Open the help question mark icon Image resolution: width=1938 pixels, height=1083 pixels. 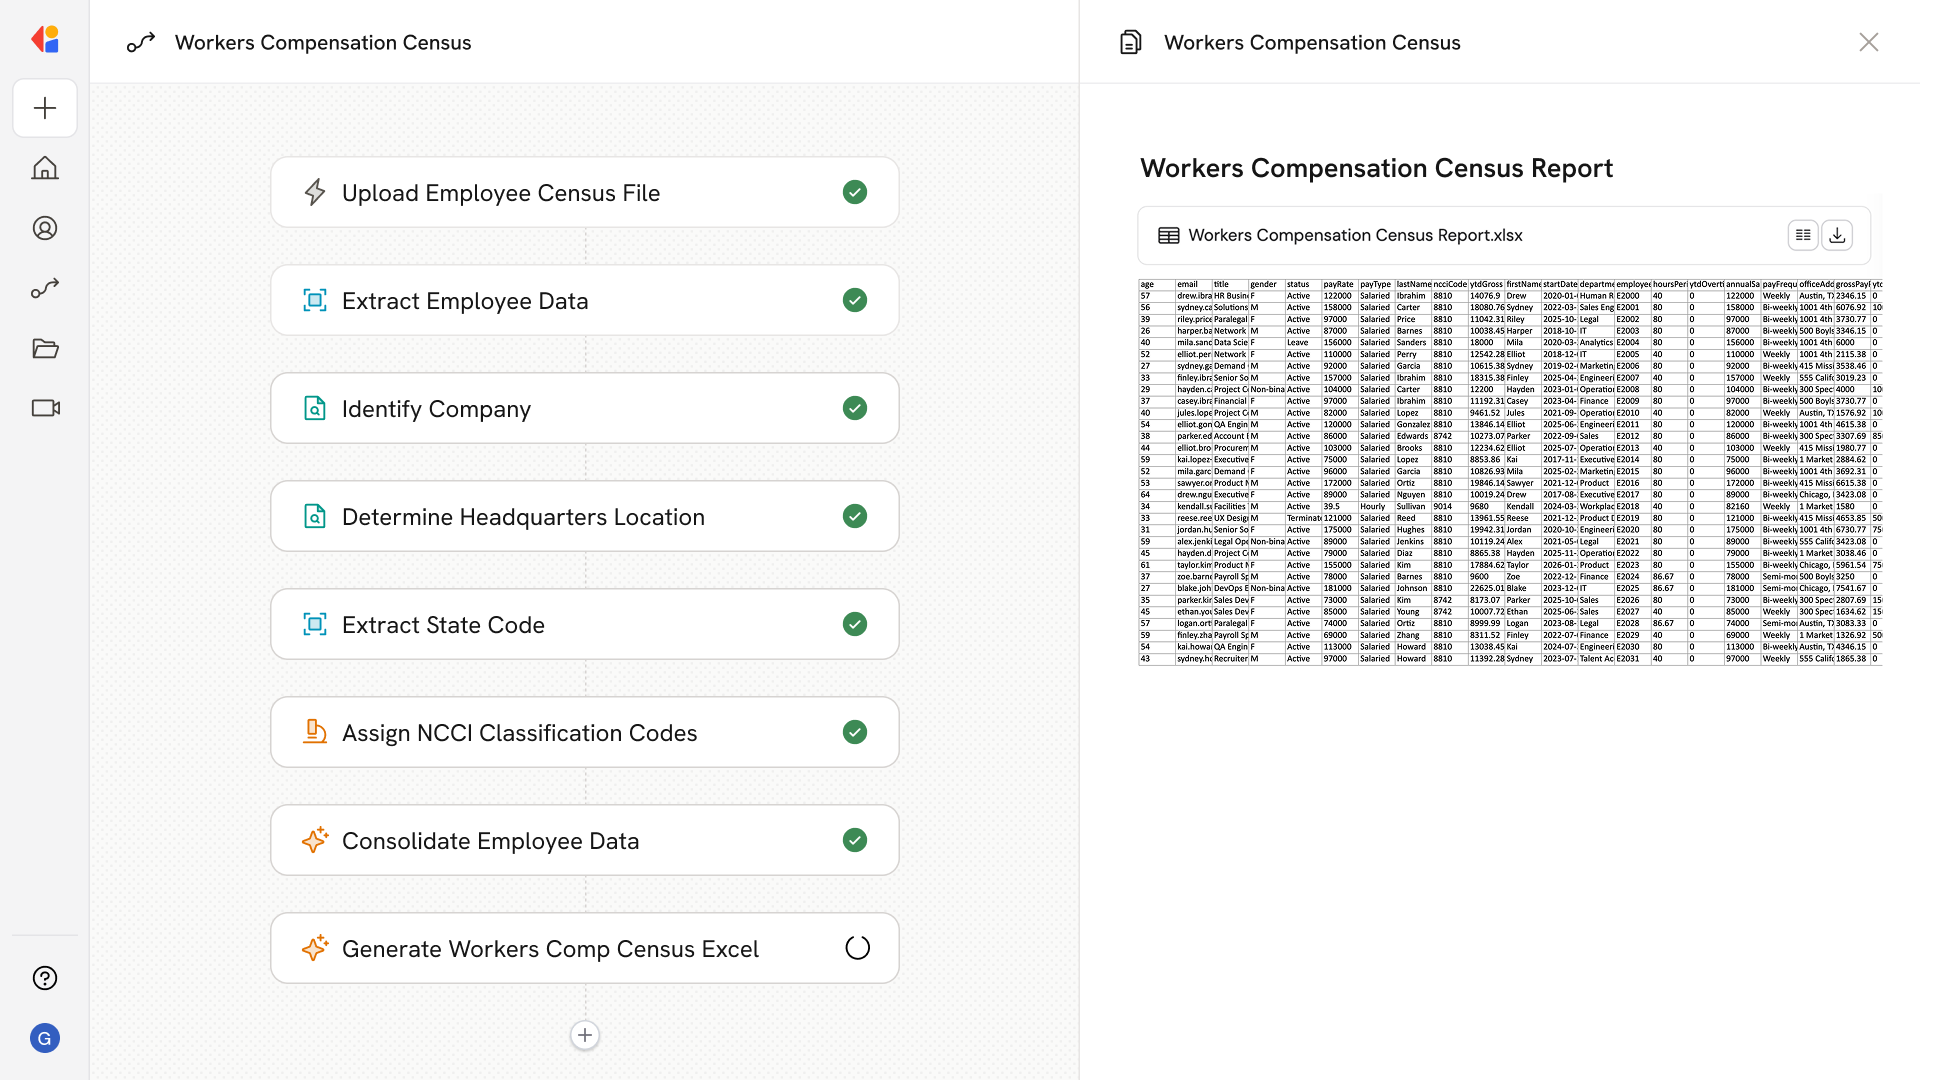(45, 978)
